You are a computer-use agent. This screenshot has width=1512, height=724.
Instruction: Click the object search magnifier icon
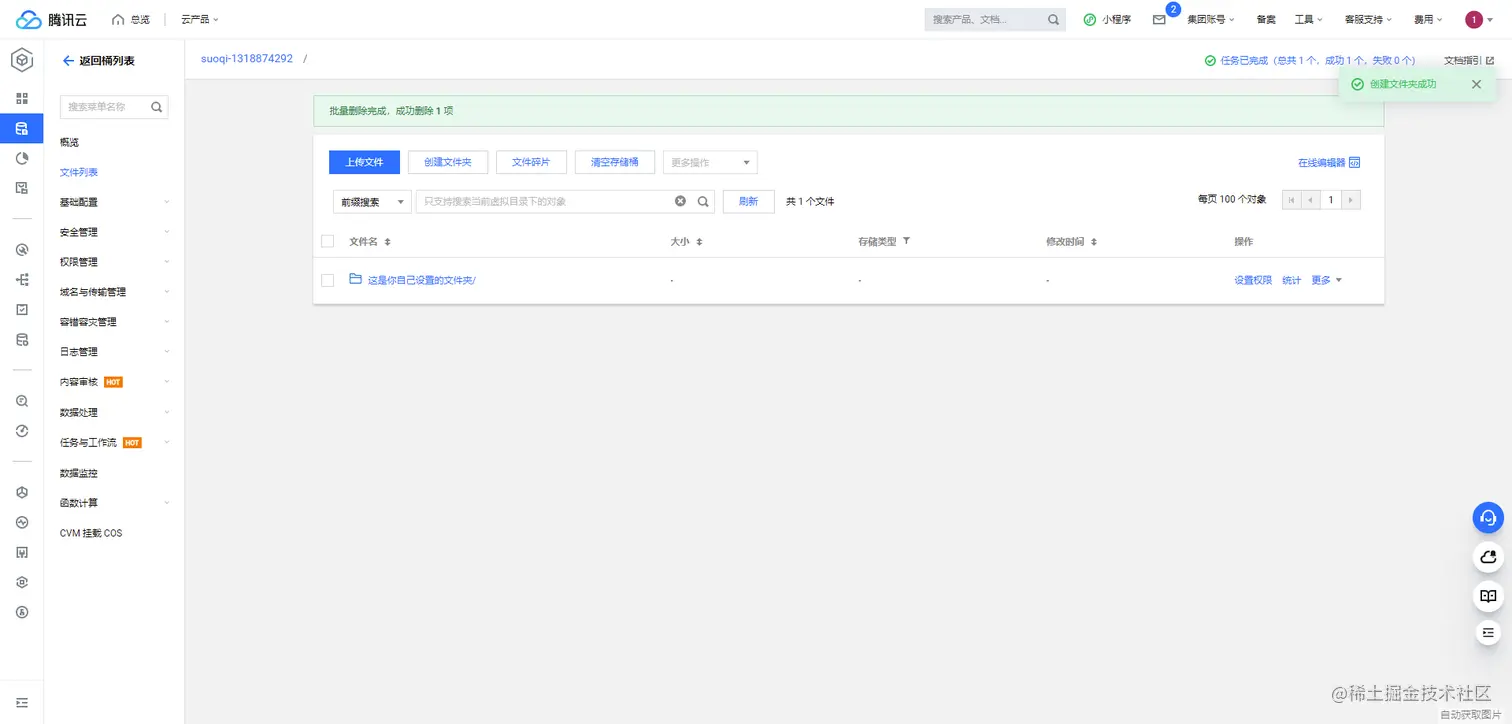pos(703,201)
